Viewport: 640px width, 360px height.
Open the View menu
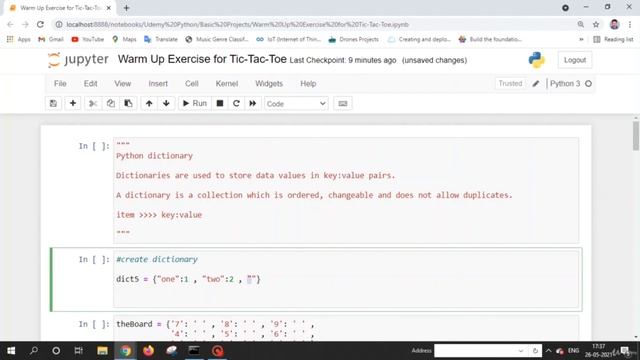point(122,84)
